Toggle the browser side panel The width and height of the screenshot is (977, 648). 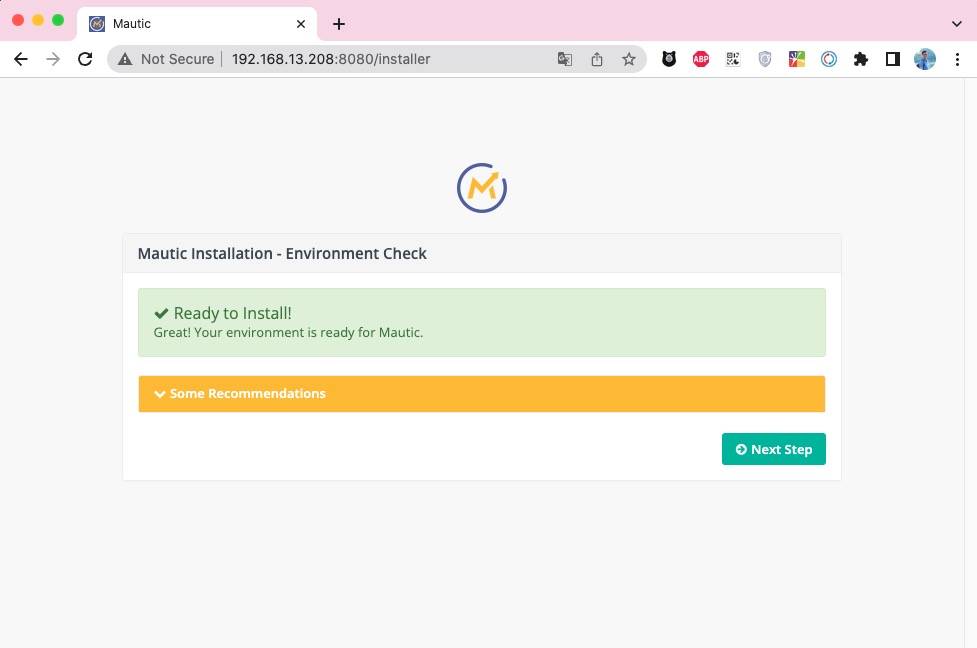pos(893,59)
